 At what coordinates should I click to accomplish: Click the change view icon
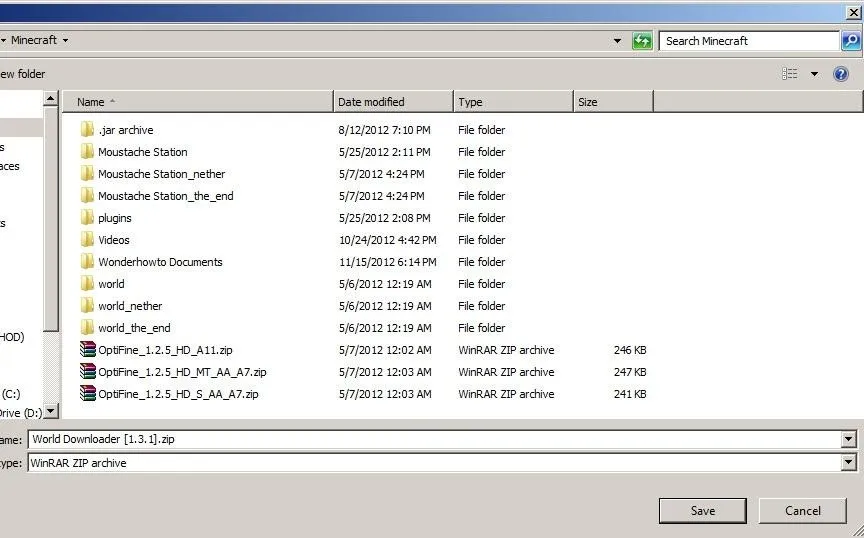[790, 74]
